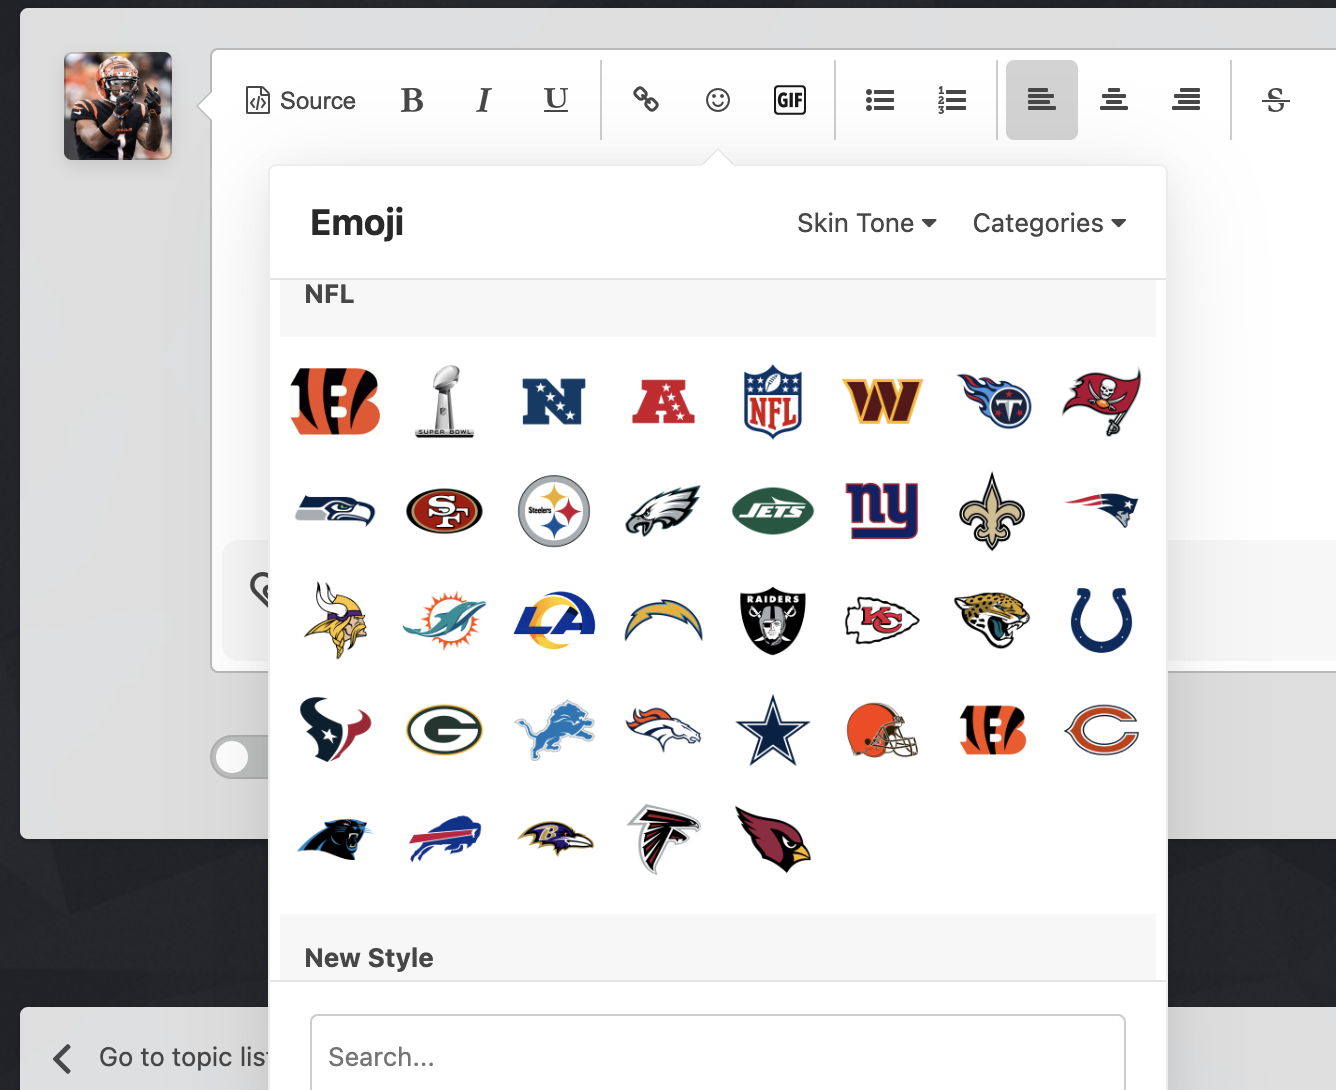Select the Super Bowl trophy emoji

tap(445, 401)
